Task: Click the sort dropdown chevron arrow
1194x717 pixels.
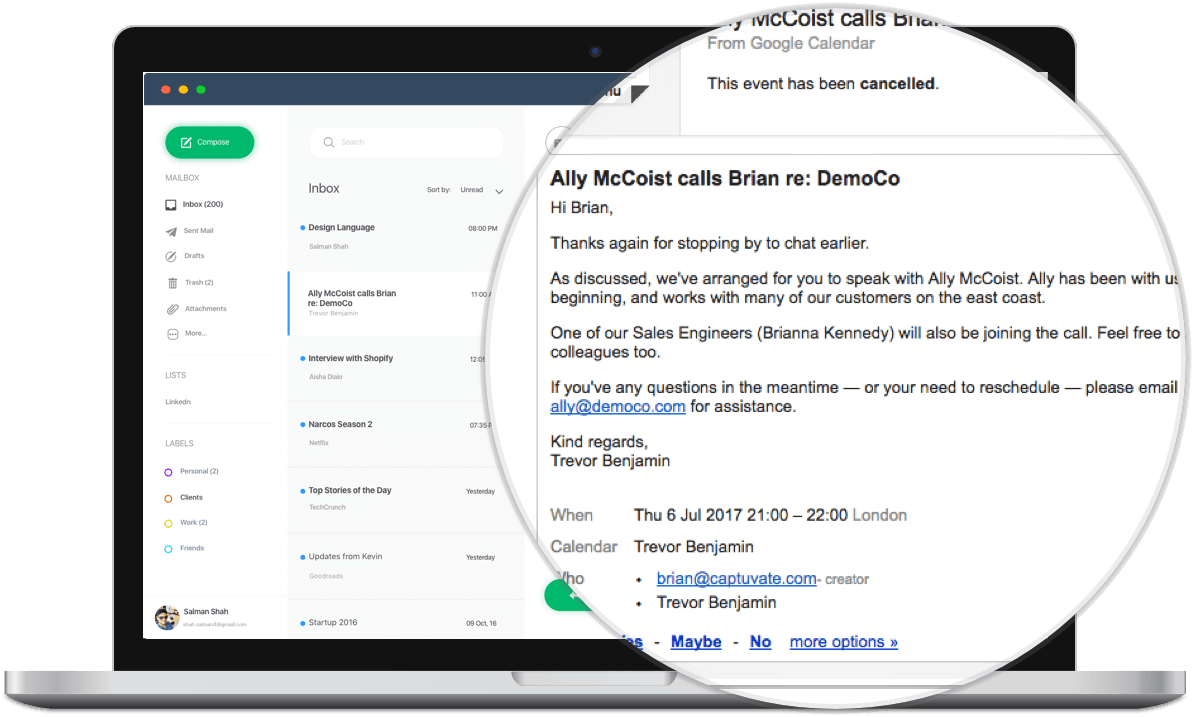Action: tap(500, 191)
